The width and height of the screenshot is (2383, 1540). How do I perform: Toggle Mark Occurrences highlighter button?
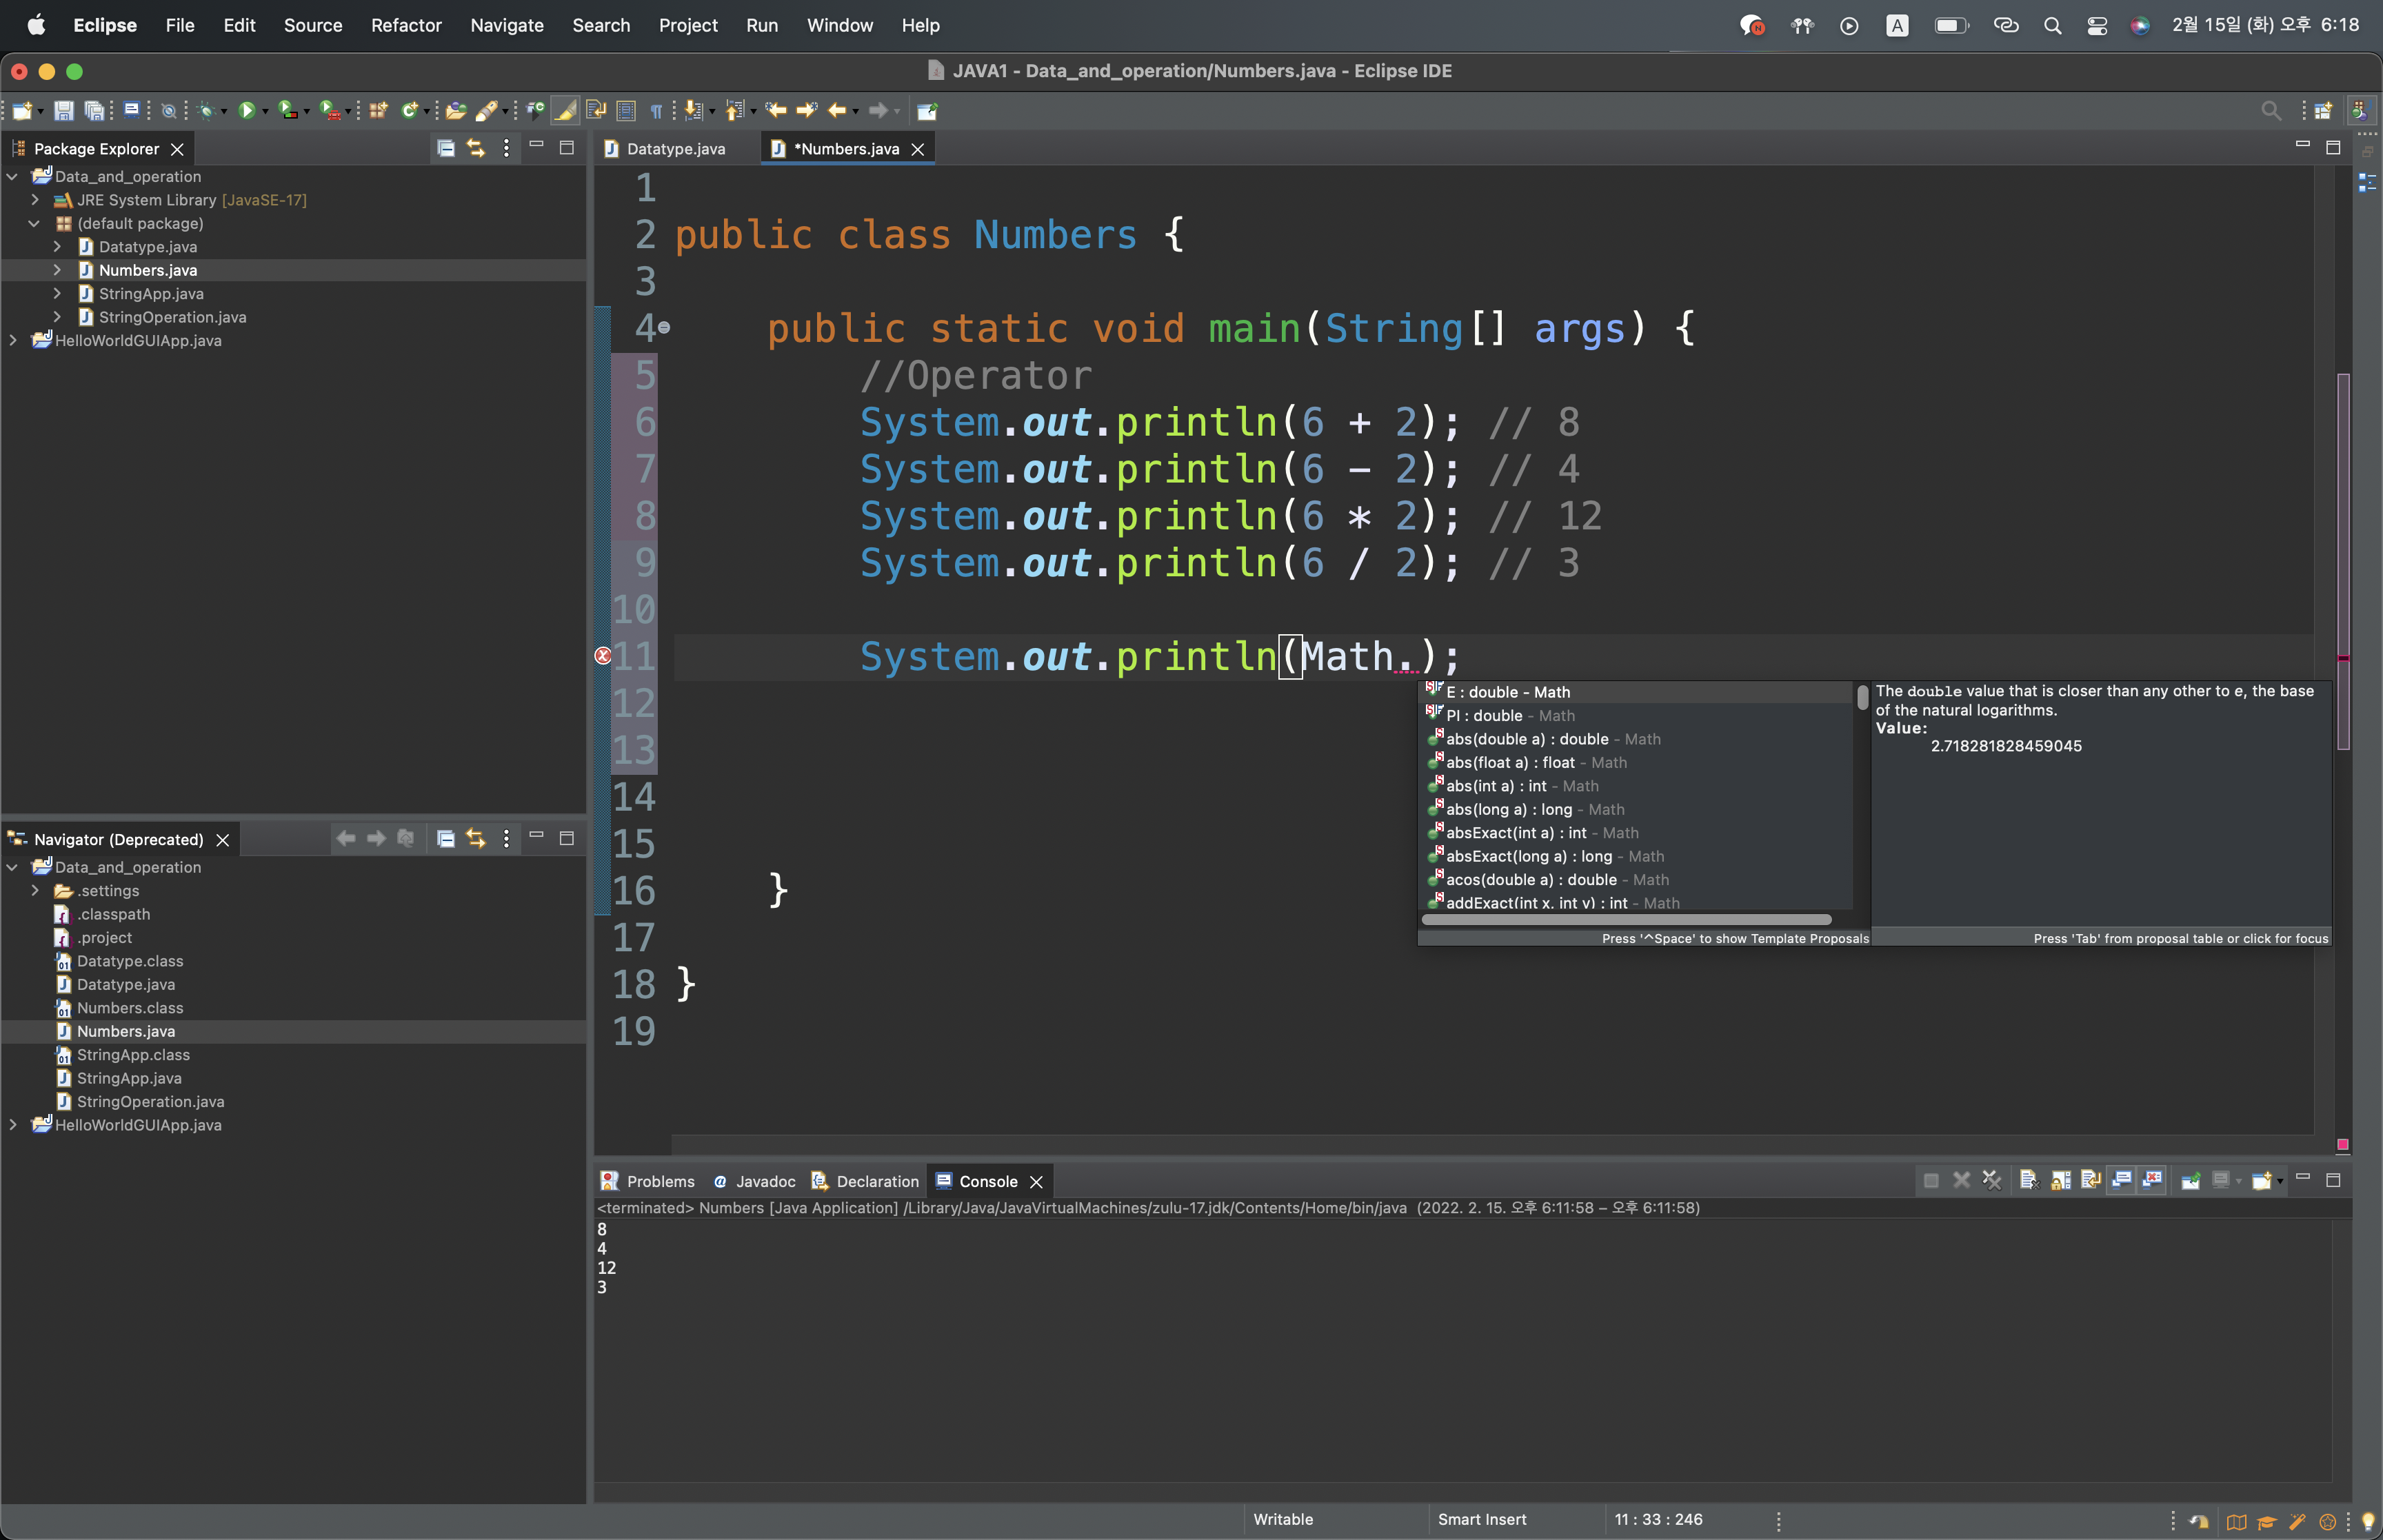pos(565,110)
